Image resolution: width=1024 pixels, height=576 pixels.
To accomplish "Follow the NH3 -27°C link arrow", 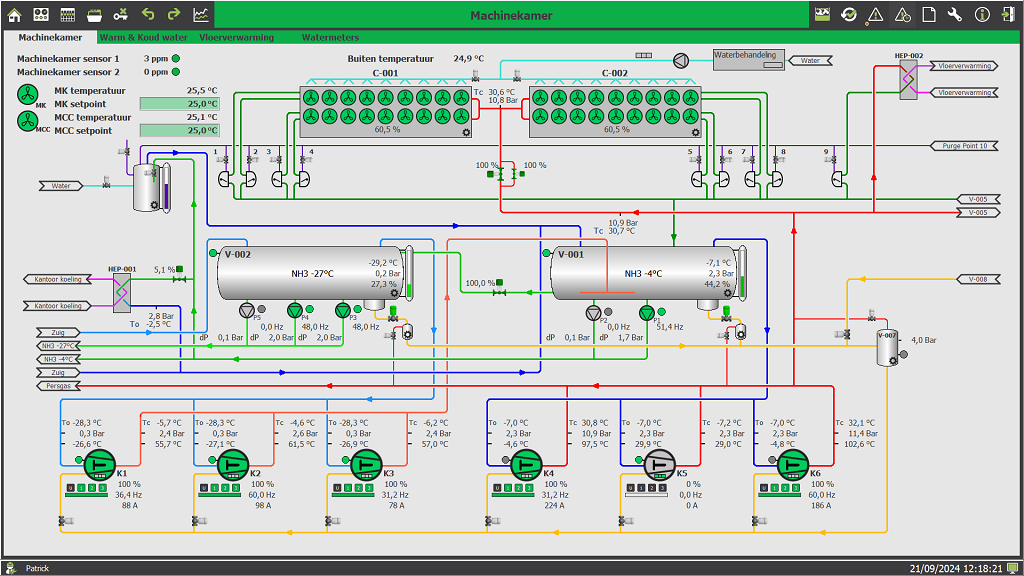I will pyautogui.click(x=59, y=345).
